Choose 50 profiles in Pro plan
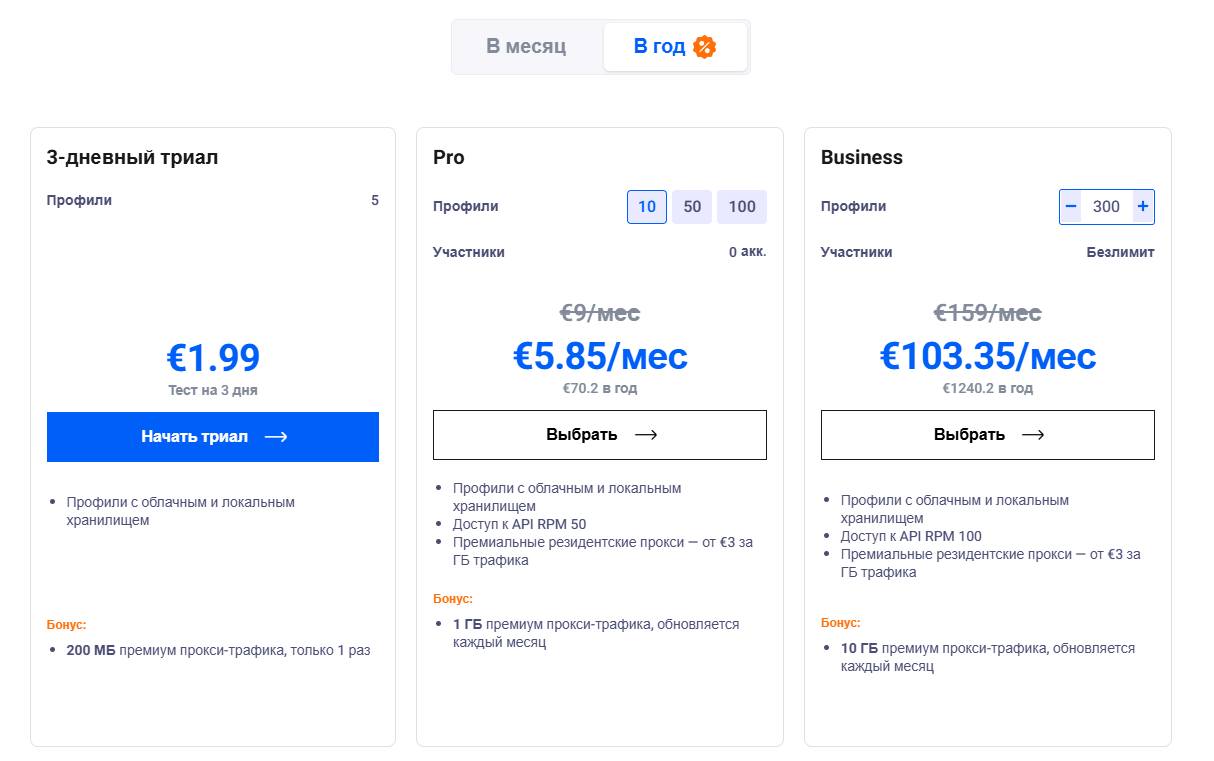The width and height of the screenshot is (1214, 761). (692, 207)
